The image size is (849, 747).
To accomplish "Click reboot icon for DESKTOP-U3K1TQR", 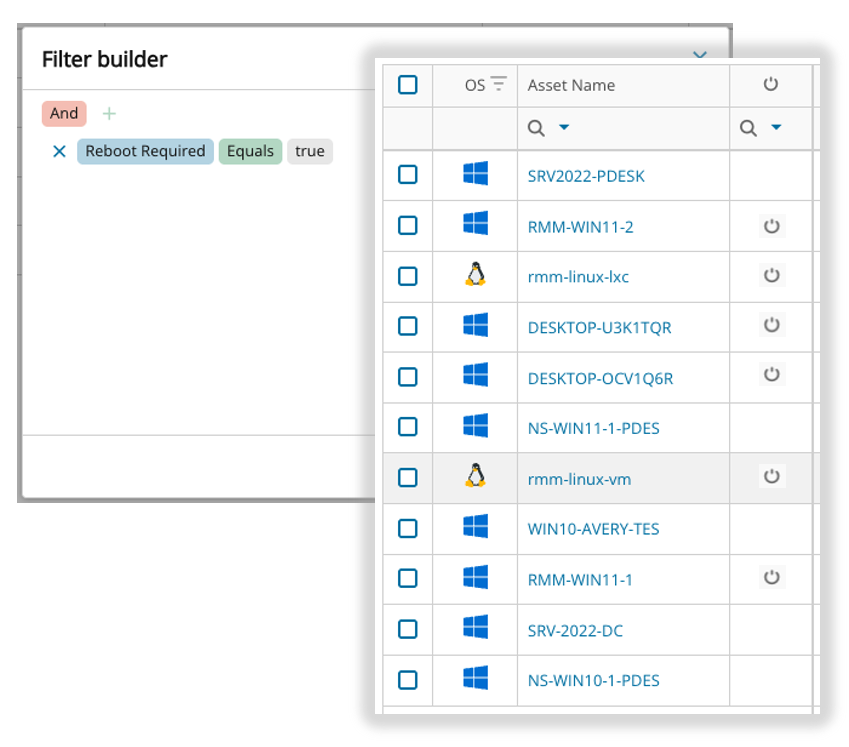I will [770, 325].
